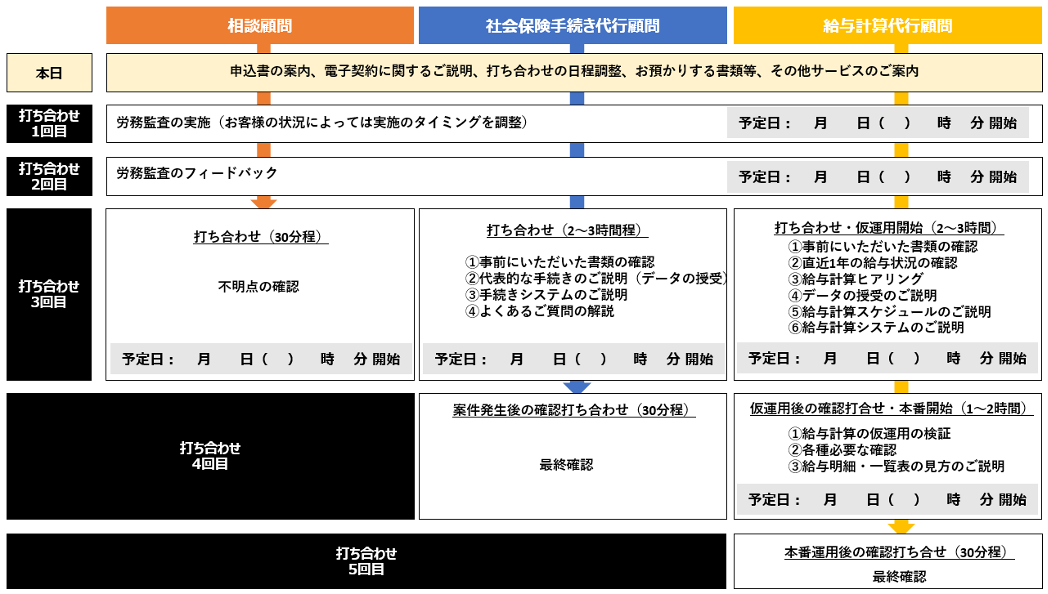
Task: Select the 不明点の確認 text
Action: click(x=259, y=287)
